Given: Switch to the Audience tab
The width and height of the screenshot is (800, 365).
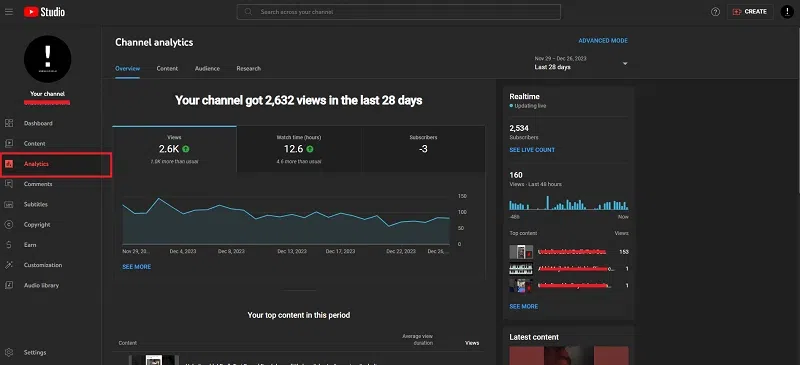Looking at the screenshot, I should pyautogui.click(x=207, y=68).
